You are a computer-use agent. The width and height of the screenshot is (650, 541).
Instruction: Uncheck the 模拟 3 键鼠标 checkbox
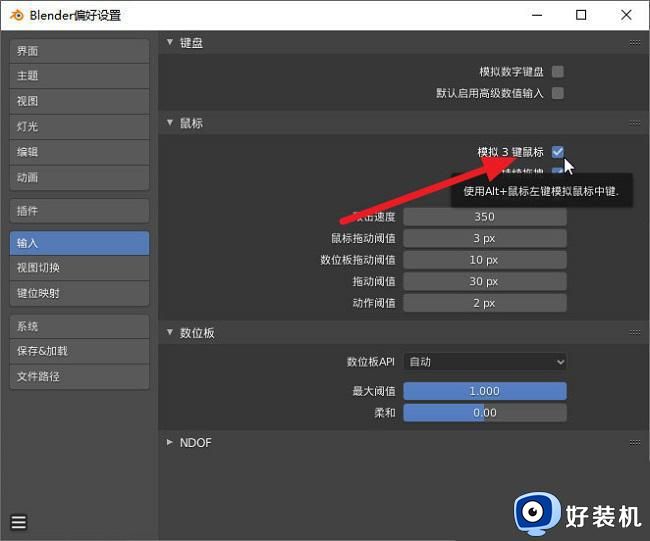(x=558, y=152)
